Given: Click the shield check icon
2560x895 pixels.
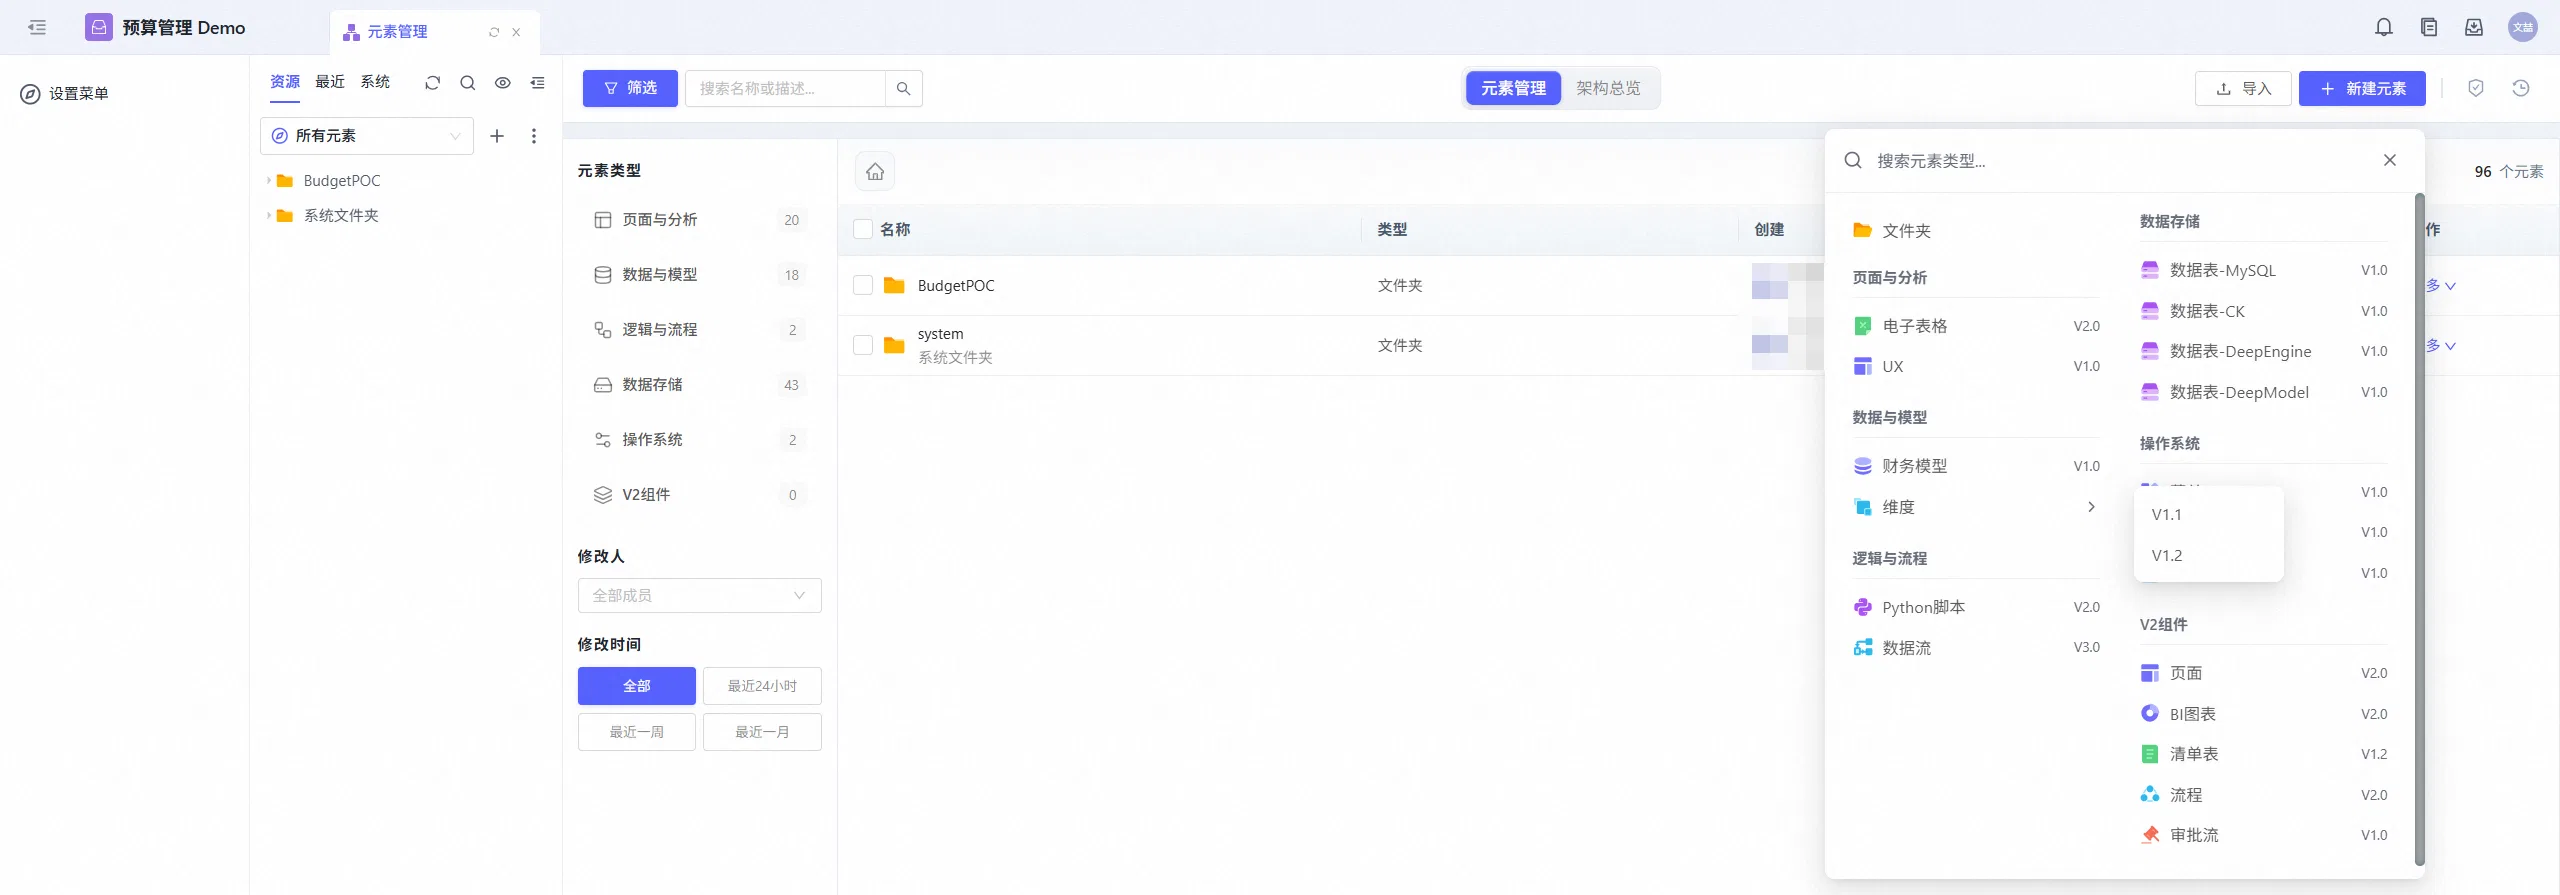Looking at the screenshot, I should 2476,88.
